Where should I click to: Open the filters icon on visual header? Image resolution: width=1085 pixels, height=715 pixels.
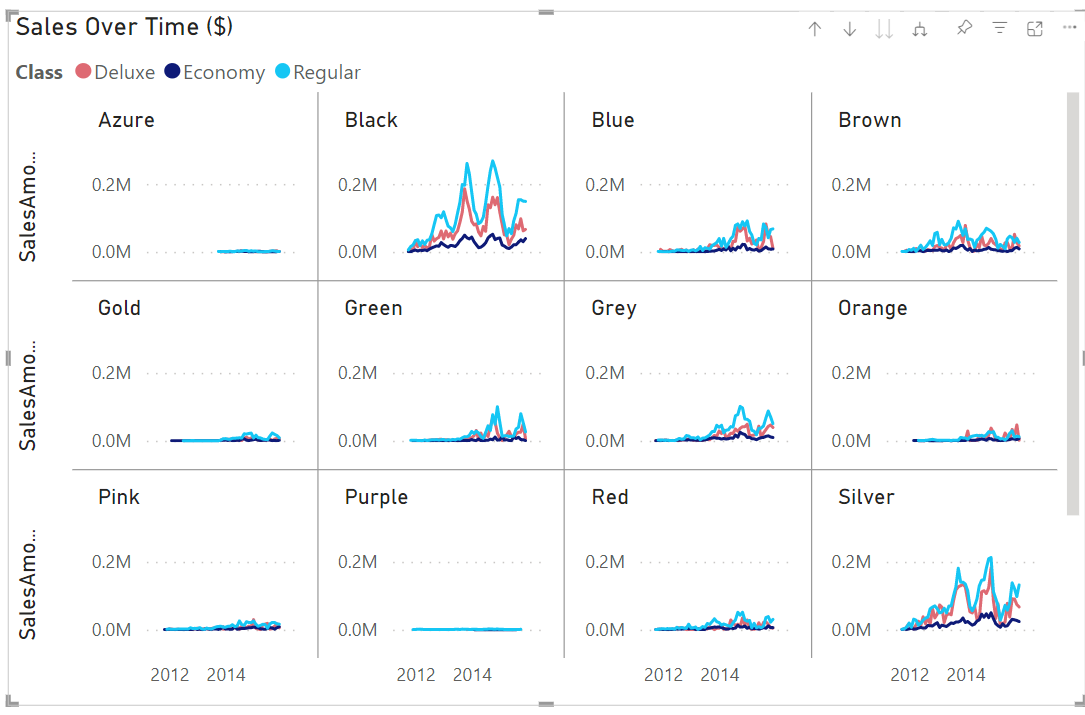click(x=1000, y=28)
